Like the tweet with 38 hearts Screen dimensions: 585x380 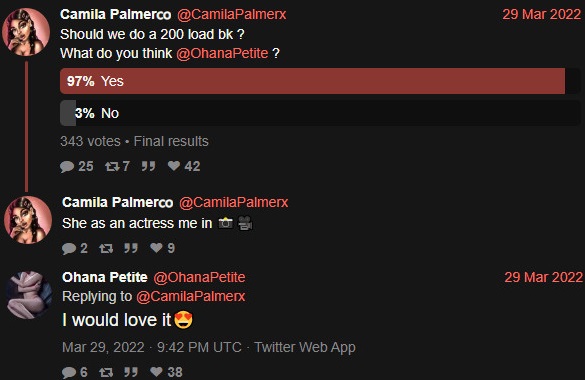(156, 371)
